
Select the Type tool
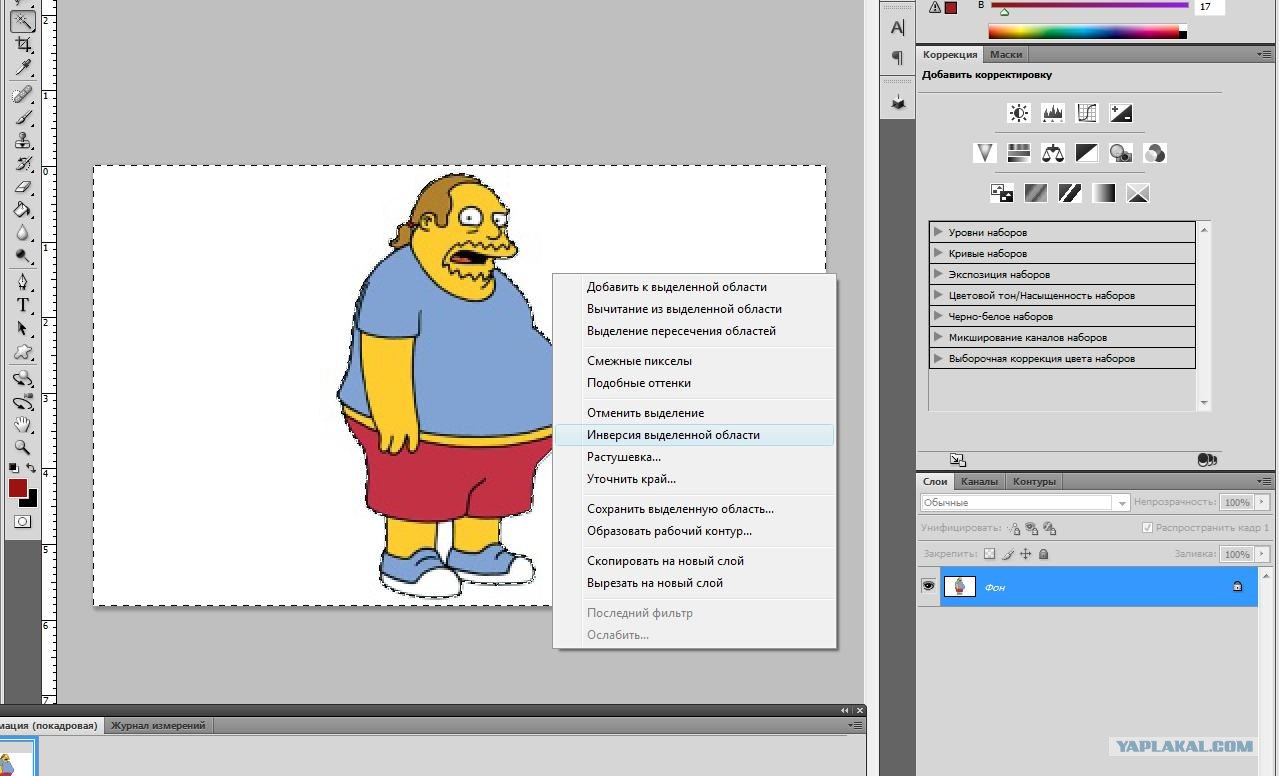click(22, 305)
